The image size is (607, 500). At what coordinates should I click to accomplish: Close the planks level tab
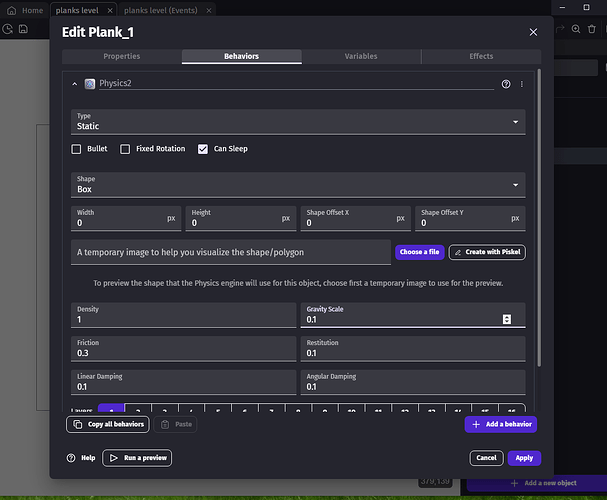110,10
